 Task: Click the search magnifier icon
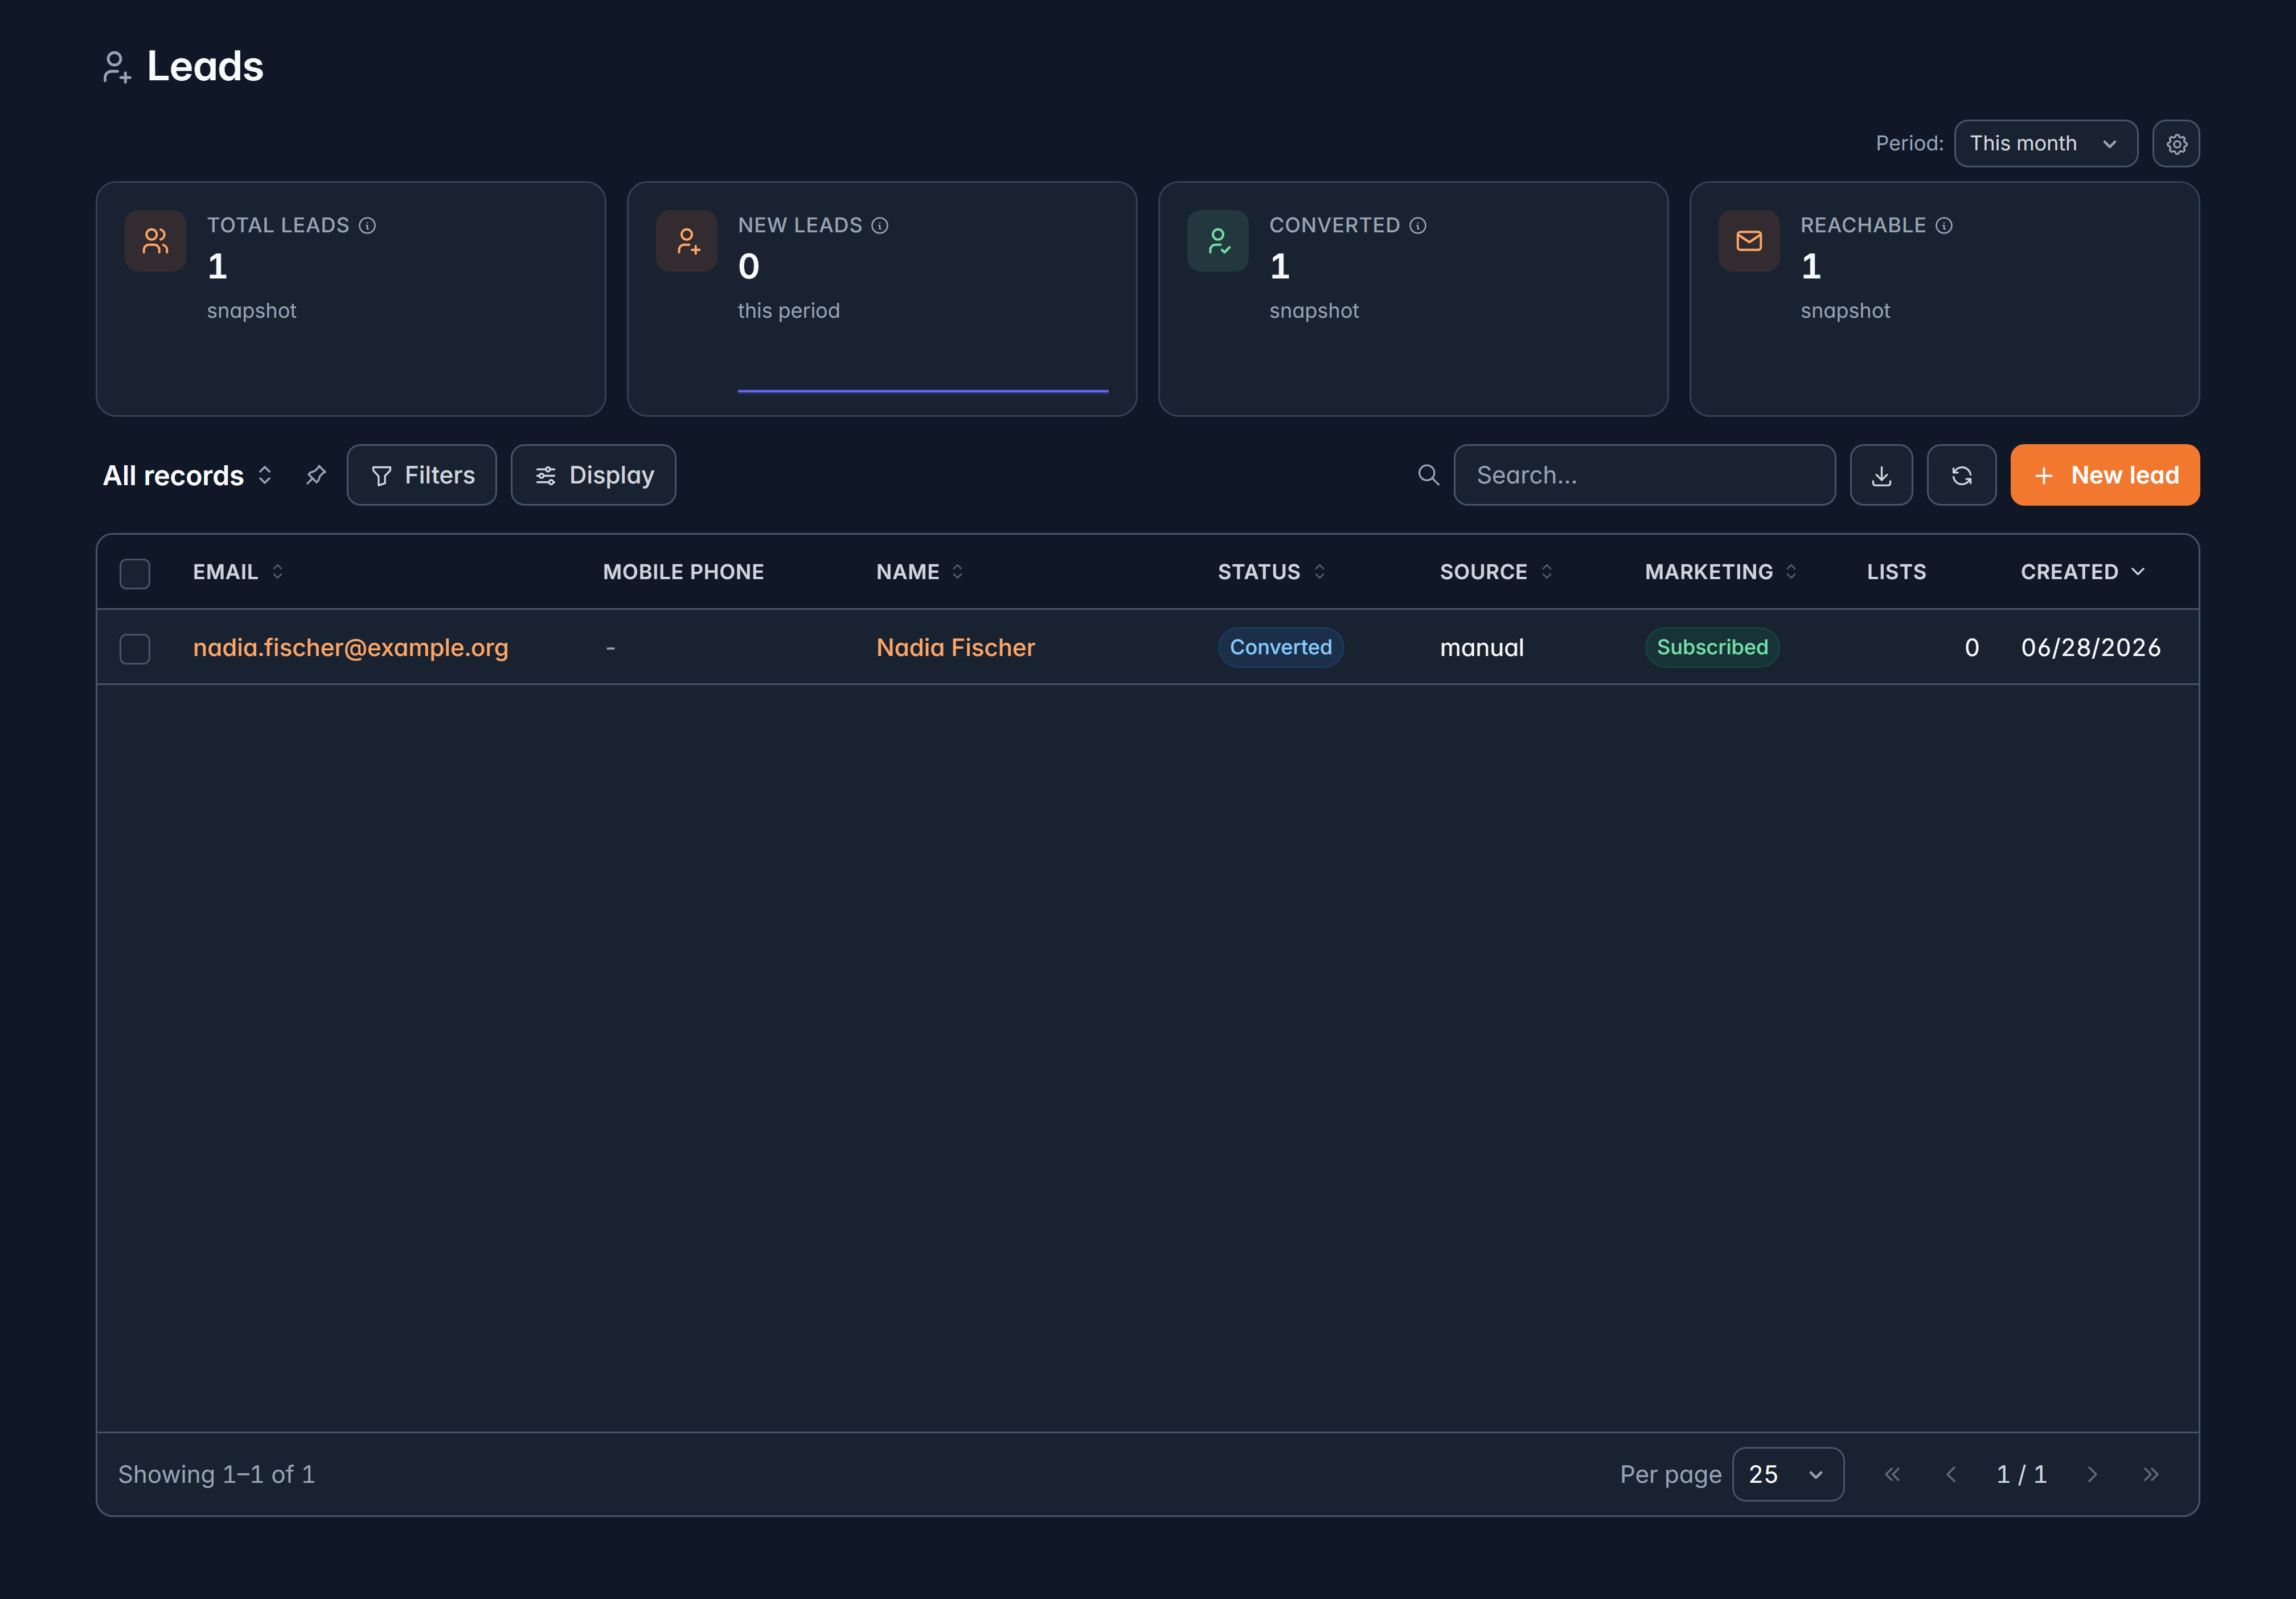click(x=1429, y=475)
